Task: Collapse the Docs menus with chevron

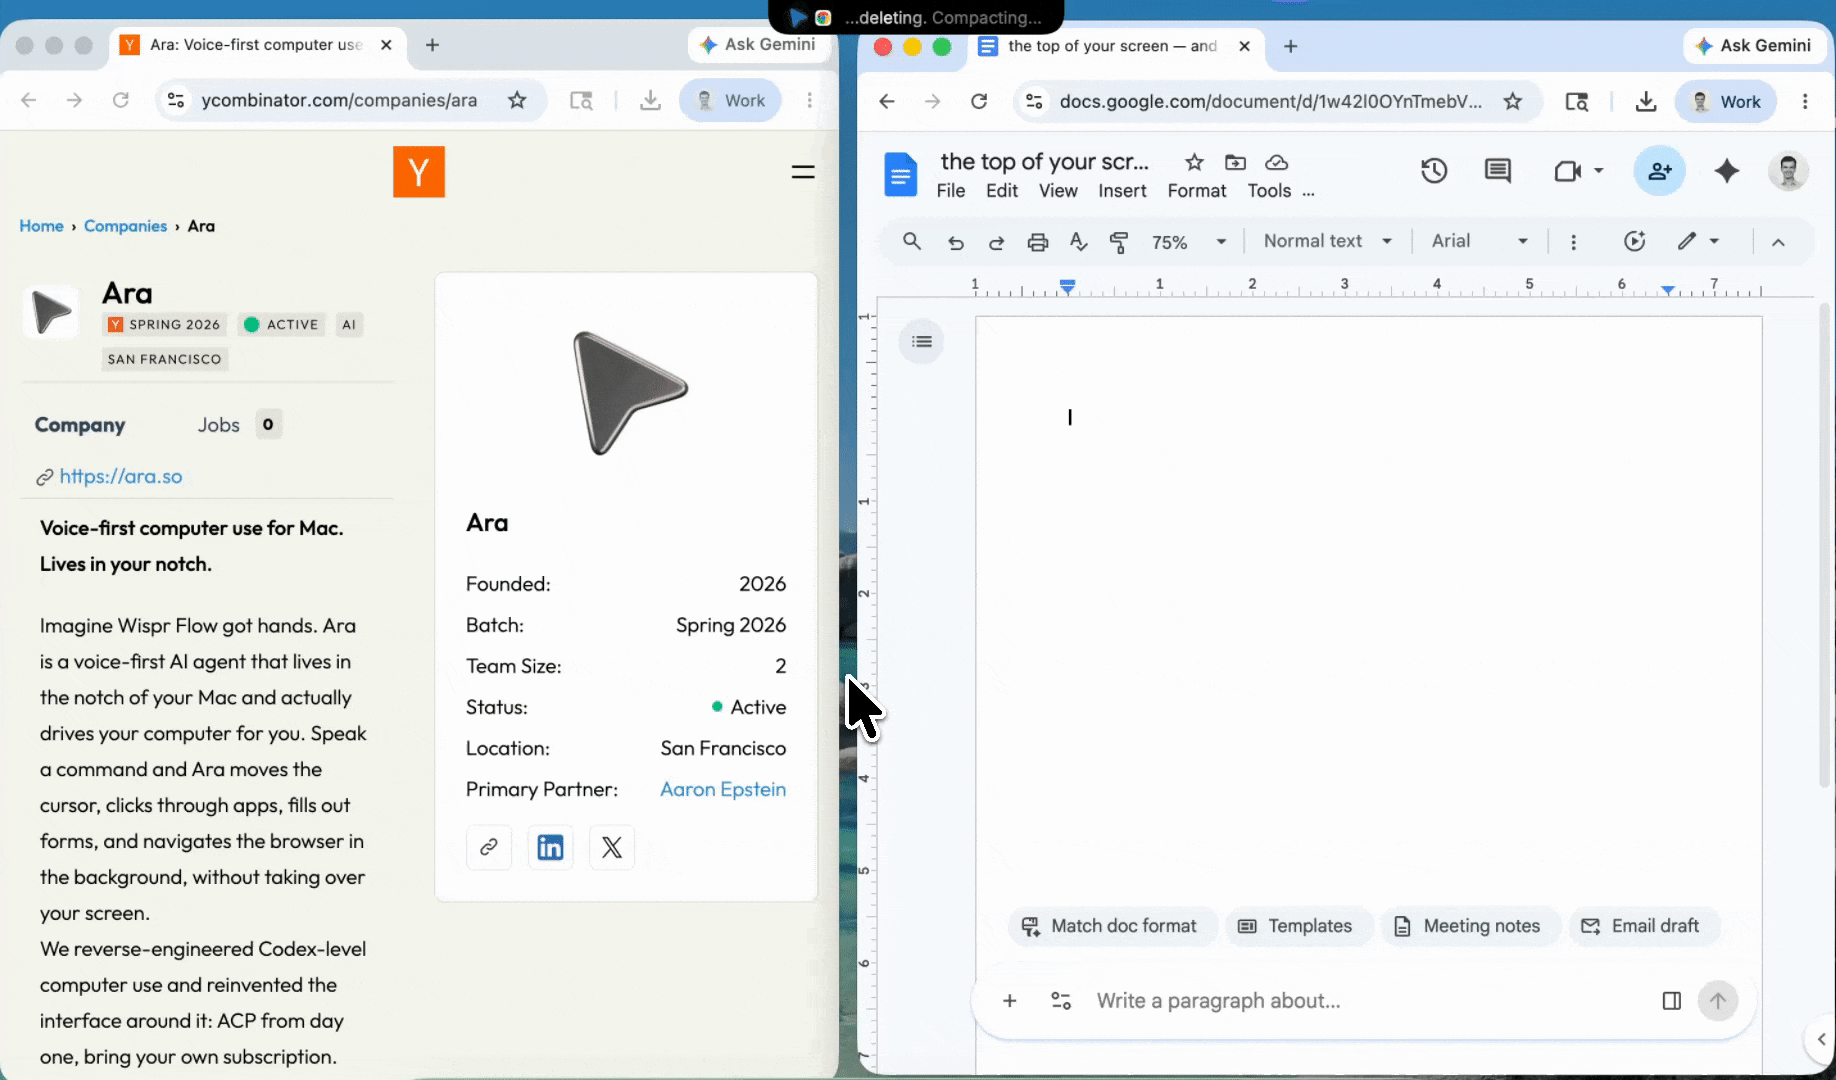Action: point(1778,242)
